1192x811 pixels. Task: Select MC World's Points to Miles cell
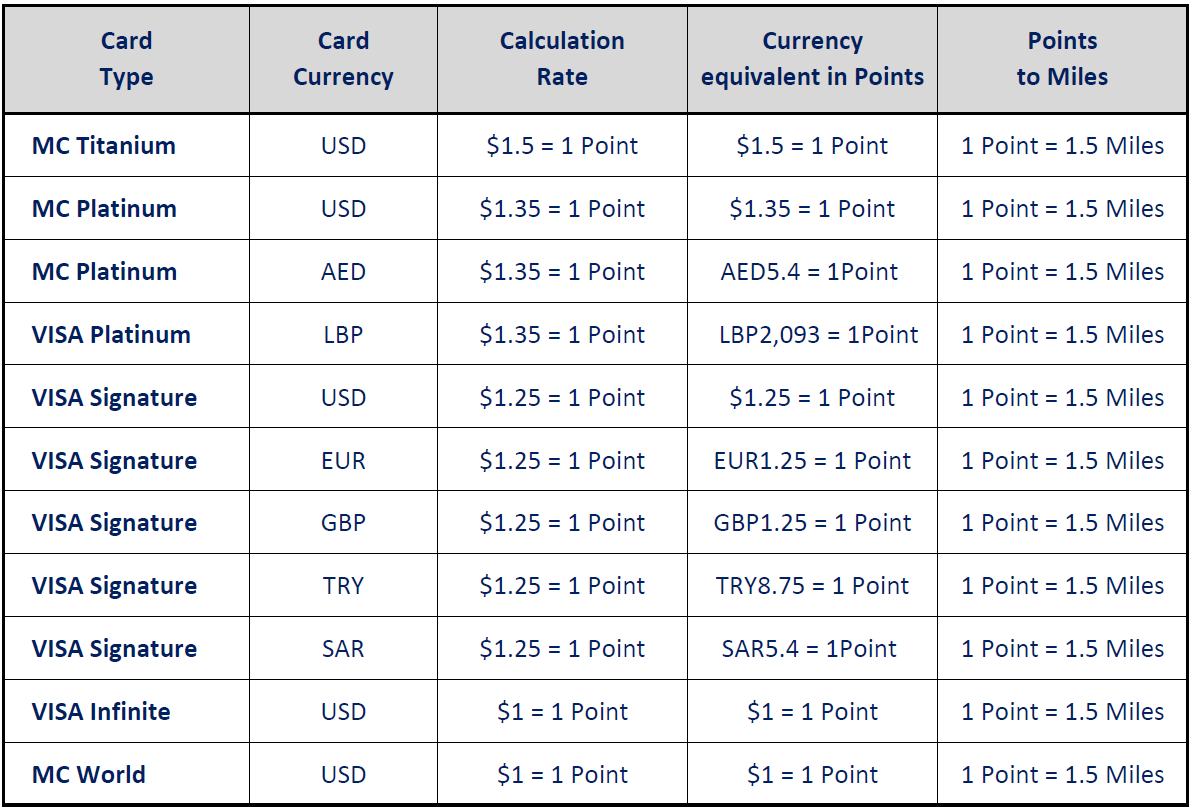(1062, 775)
